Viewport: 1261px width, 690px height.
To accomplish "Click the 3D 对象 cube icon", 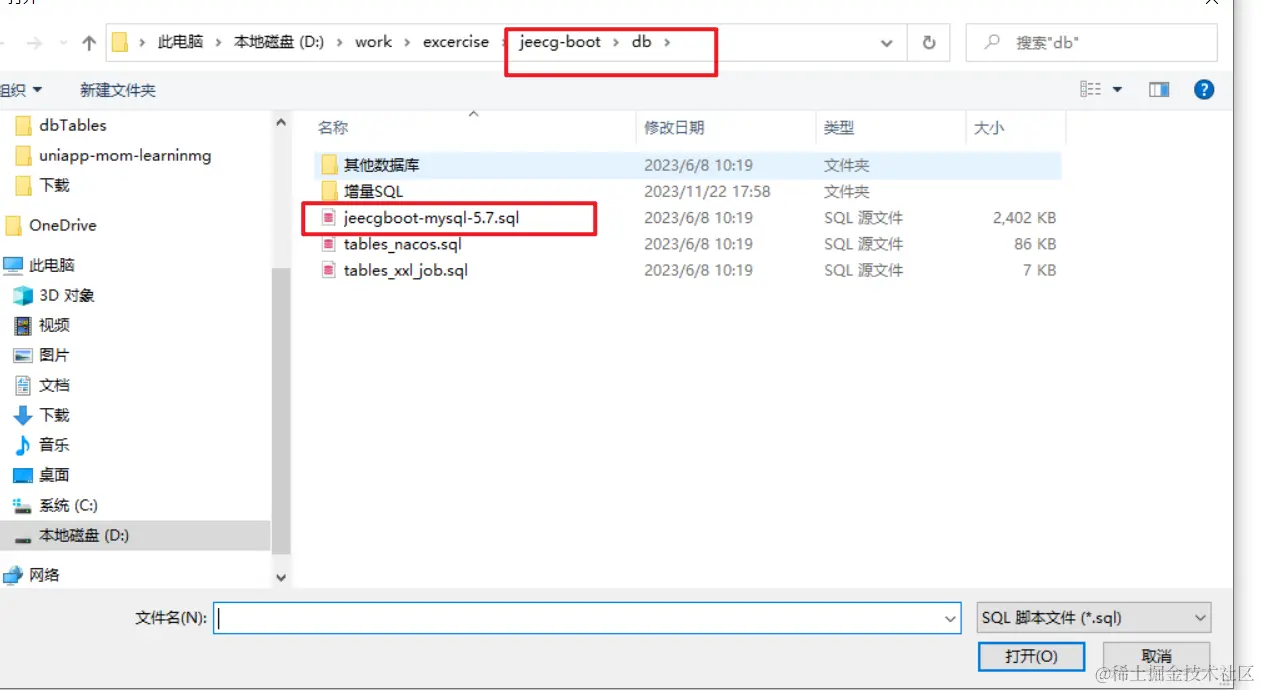I will pos(23,295).
